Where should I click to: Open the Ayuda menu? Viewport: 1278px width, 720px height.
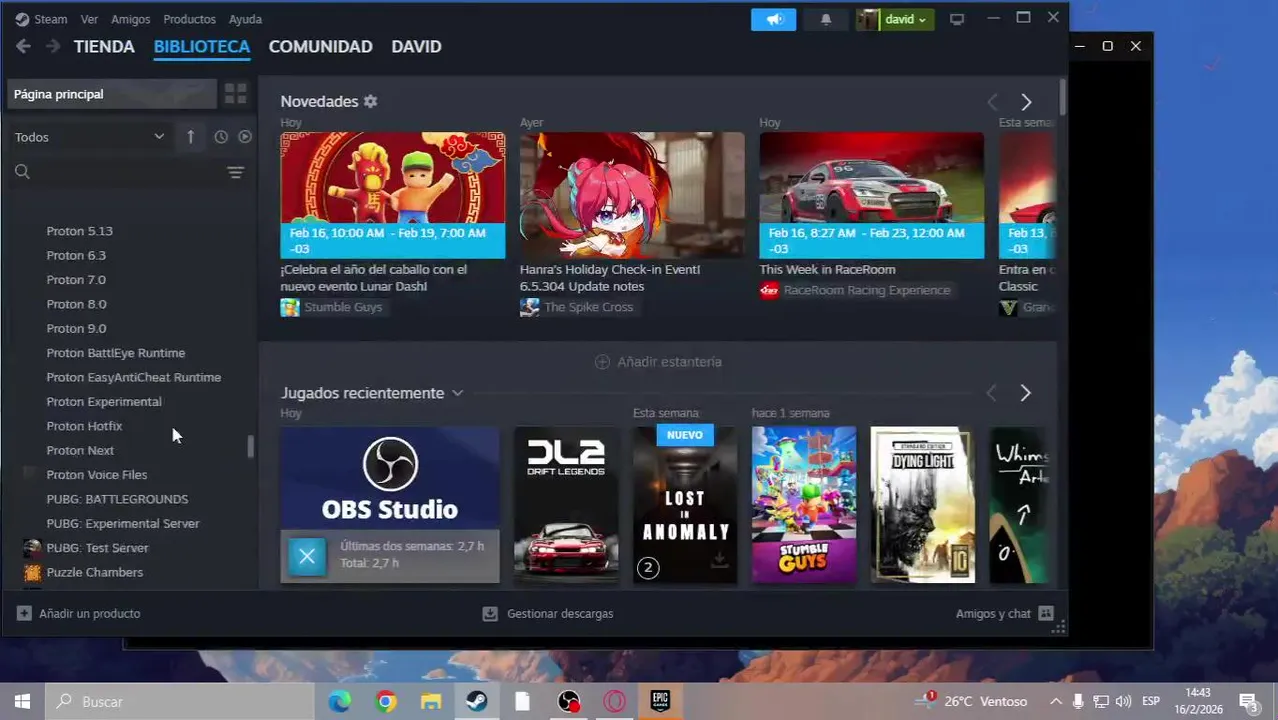(245, 19)
